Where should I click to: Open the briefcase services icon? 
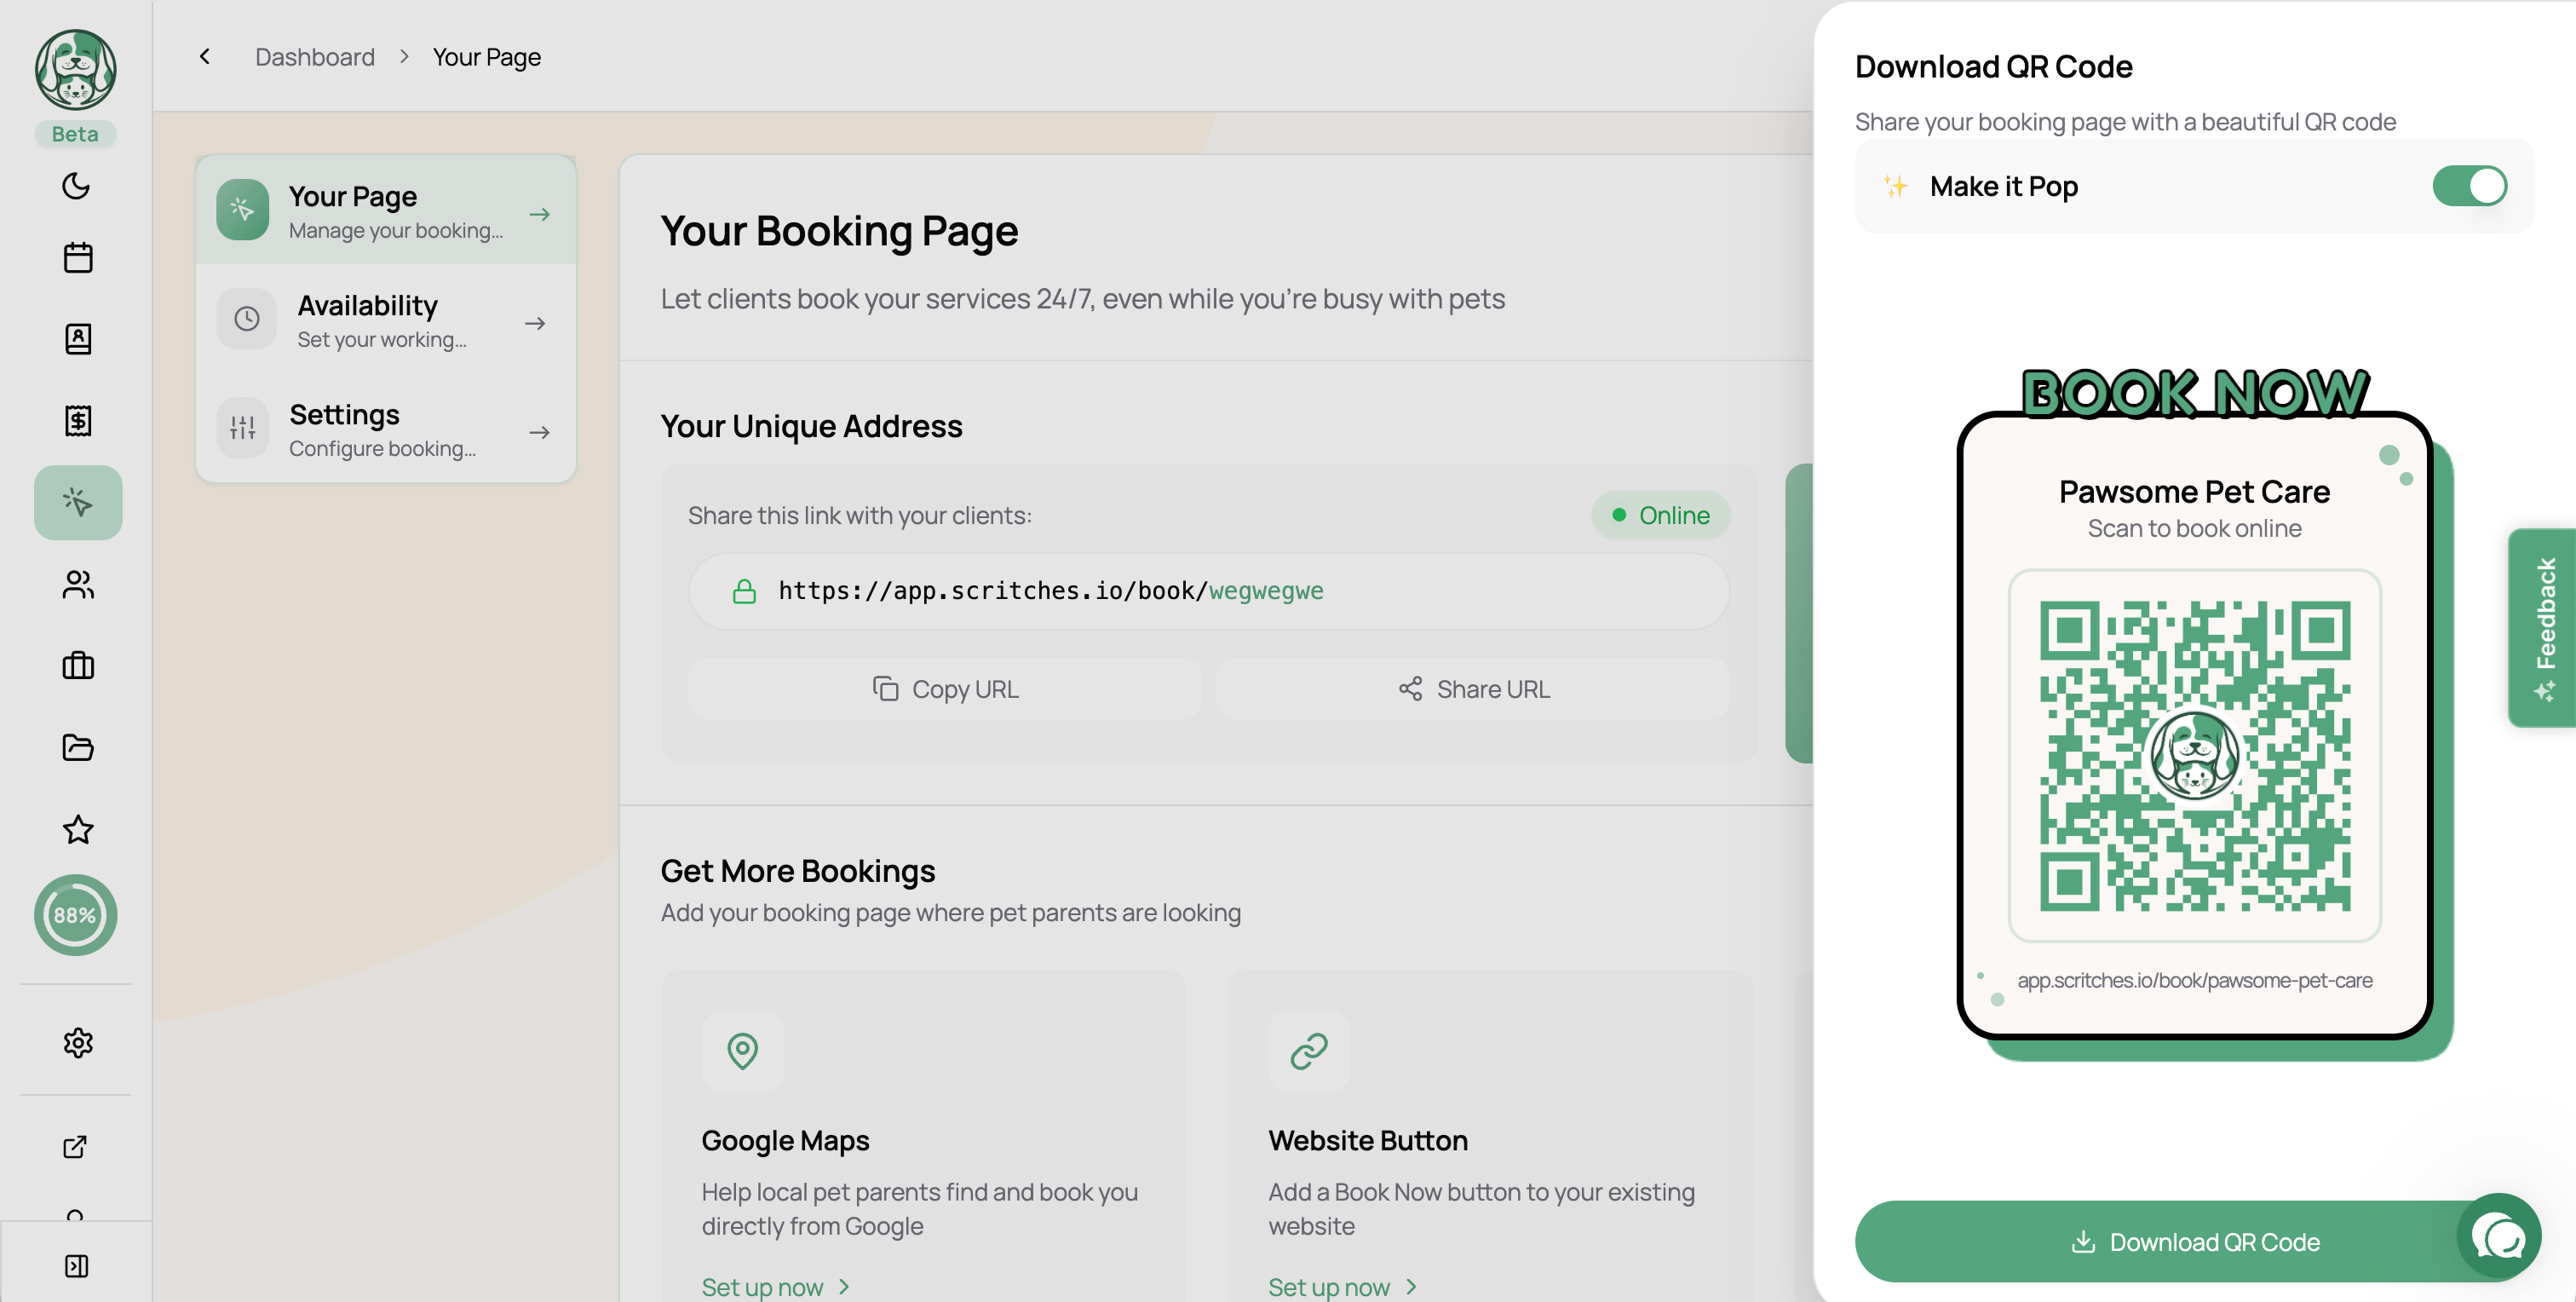click(78, 666)
